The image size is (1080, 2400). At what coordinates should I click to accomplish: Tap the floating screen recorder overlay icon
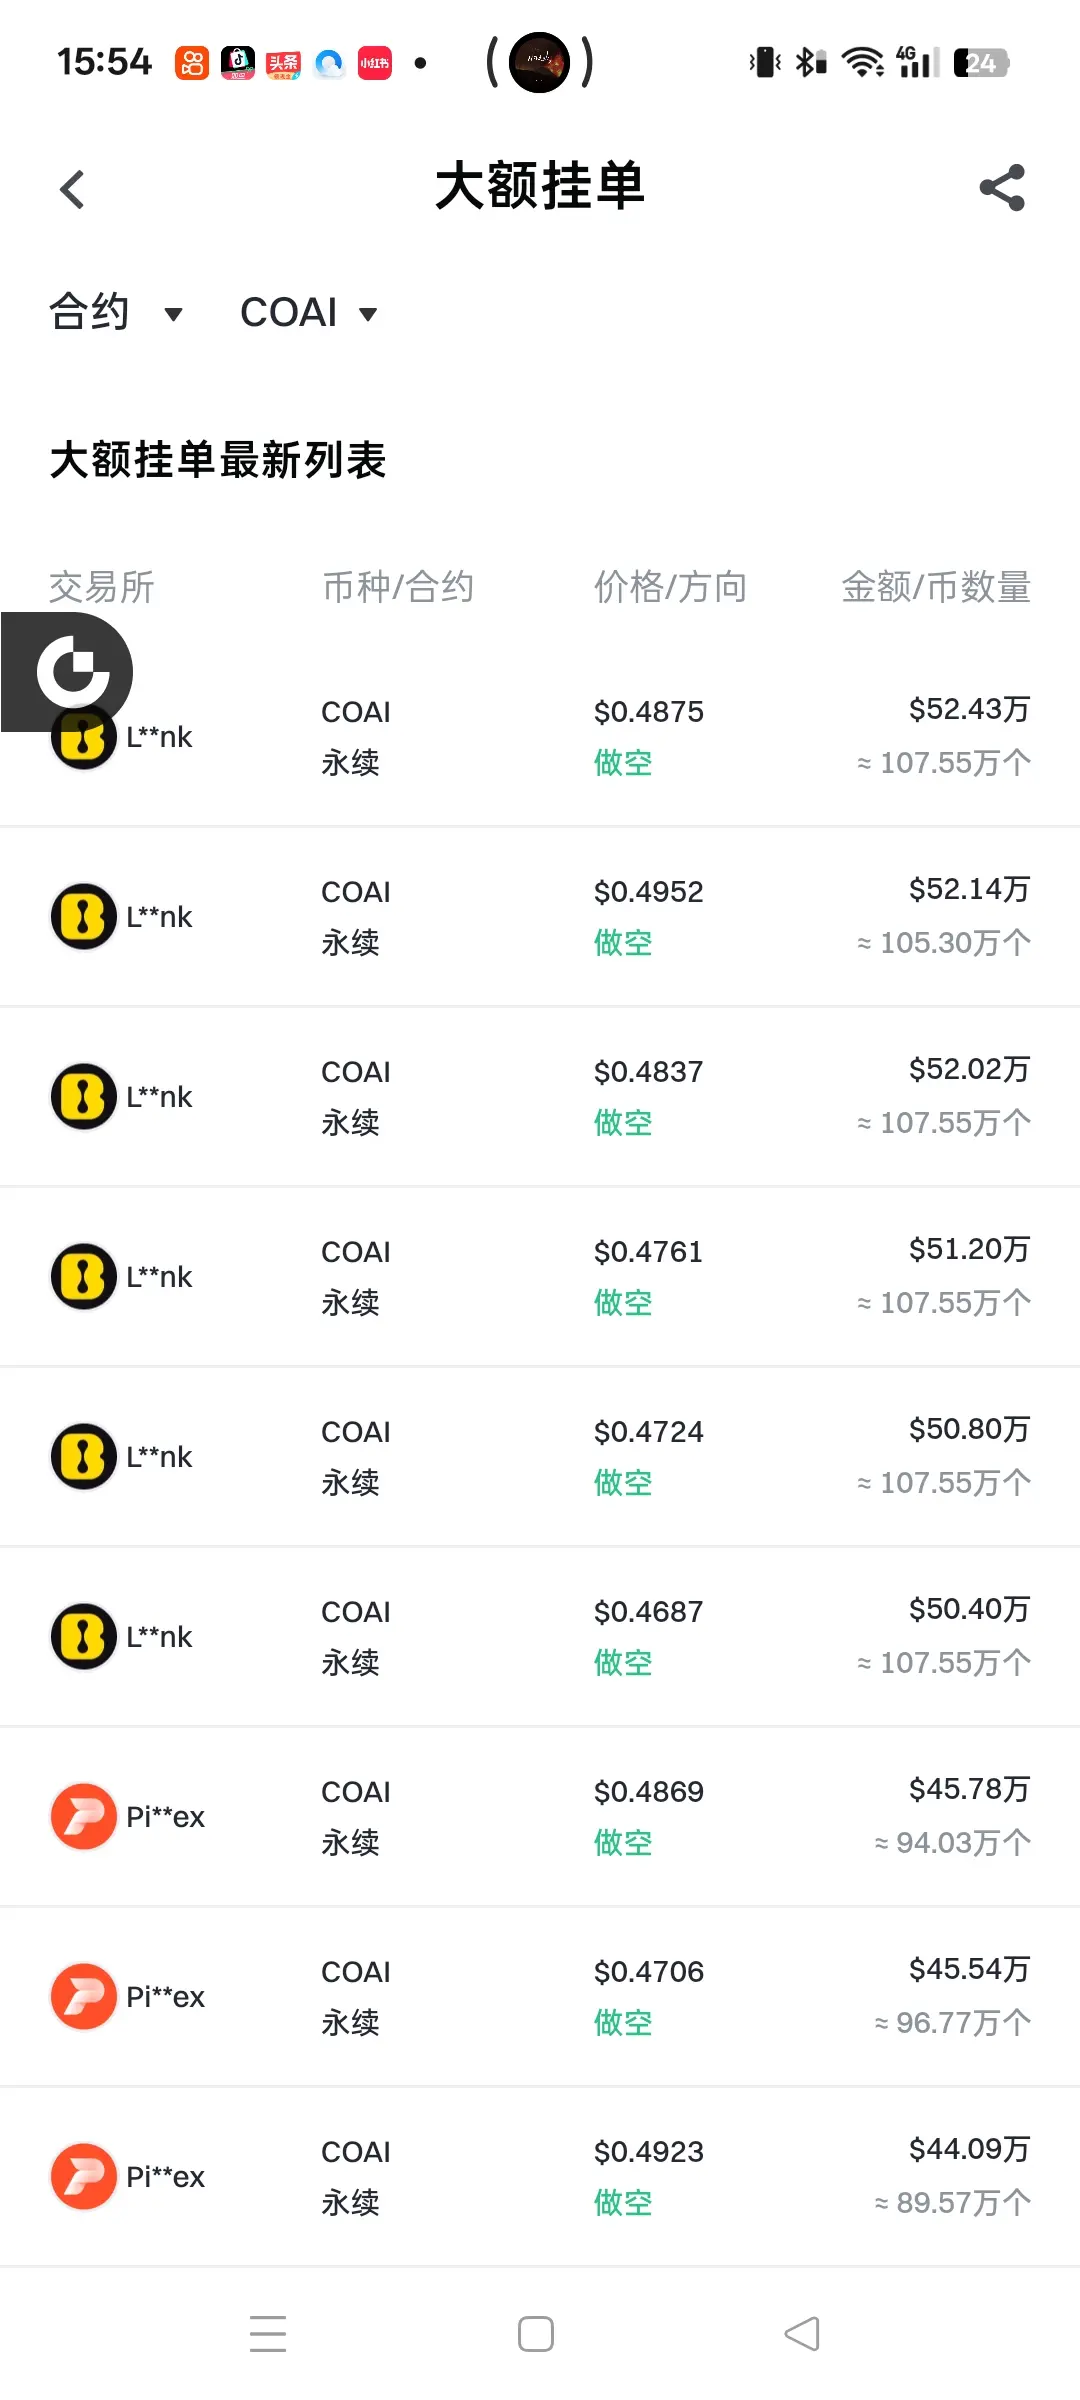(x=72, y=670)
